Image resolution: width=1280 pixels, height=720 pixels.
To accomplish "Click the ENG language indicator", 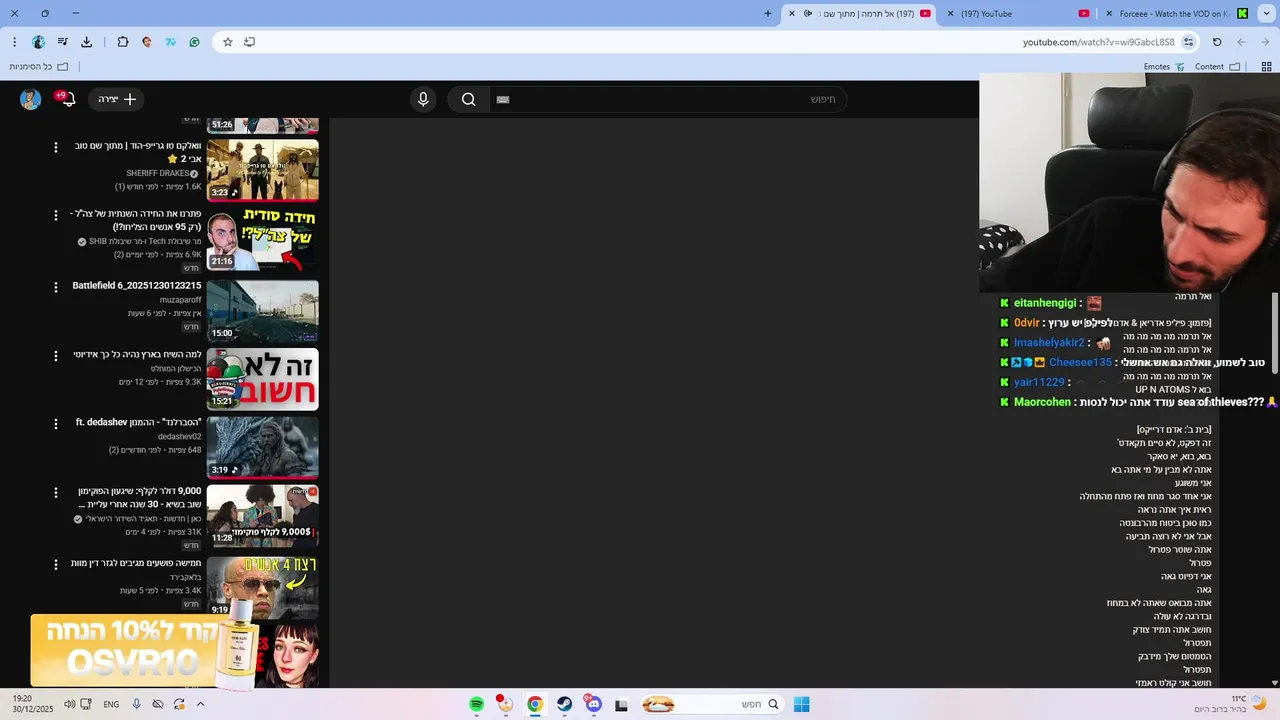I will (x=111, y=704).
